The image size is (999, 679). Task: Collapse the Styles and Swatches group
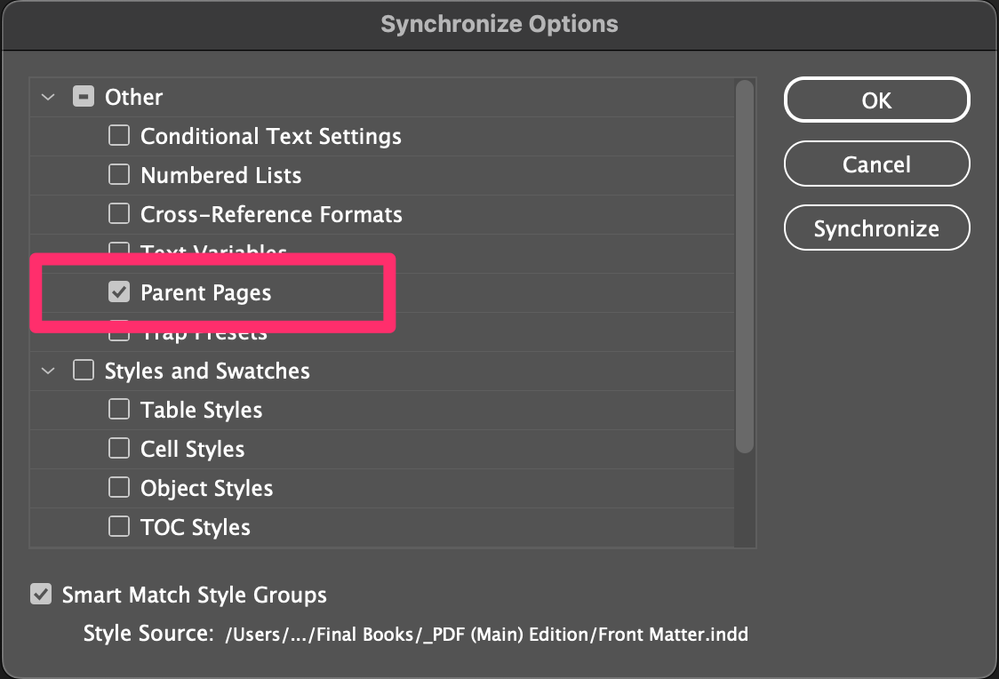48,371
